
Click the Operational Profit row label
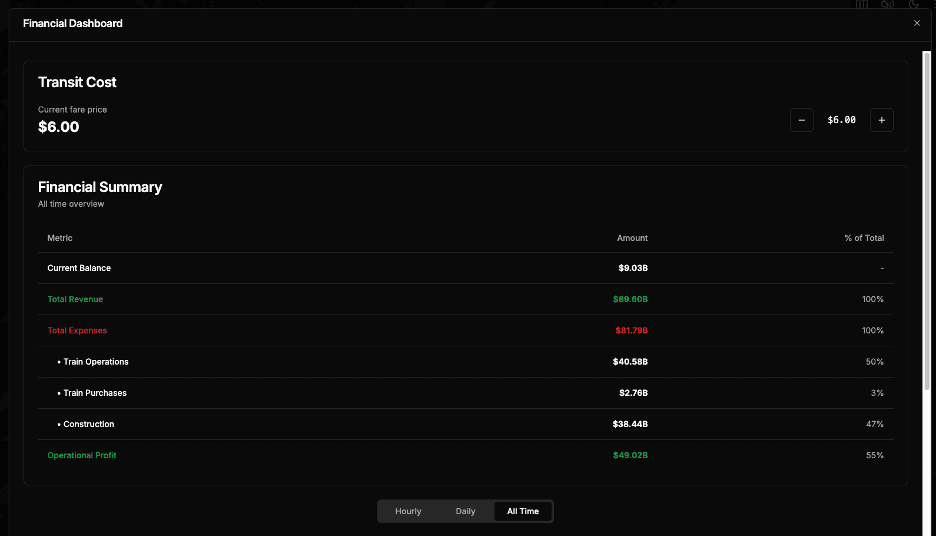82,455
